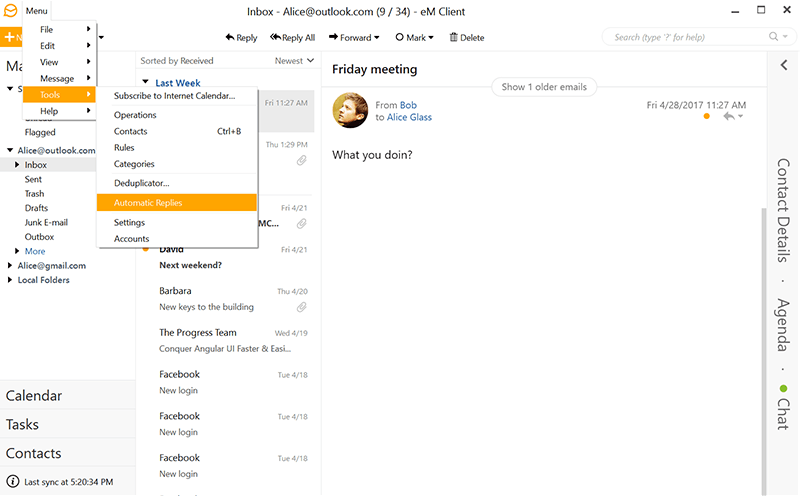Viewport: 800px width, 496px height.
Task: Click the eM Client logo icon
Action: pos(10,11)
